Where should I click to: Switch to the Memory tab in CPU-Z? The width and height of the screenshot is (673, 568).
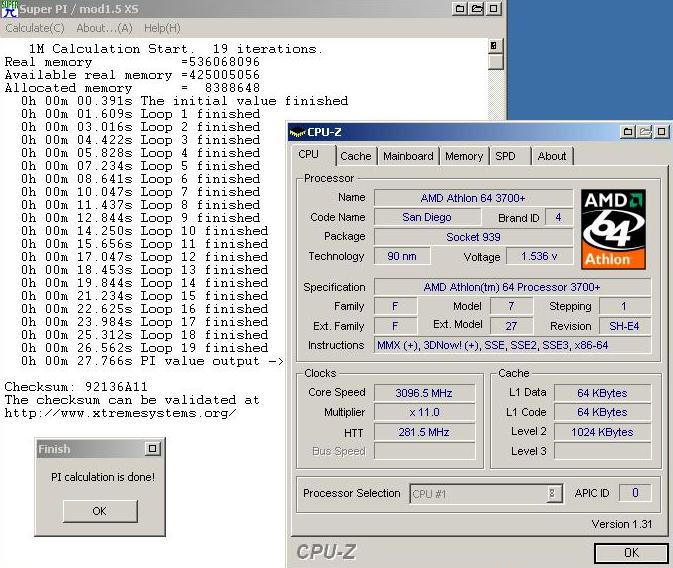click(464, 156)
